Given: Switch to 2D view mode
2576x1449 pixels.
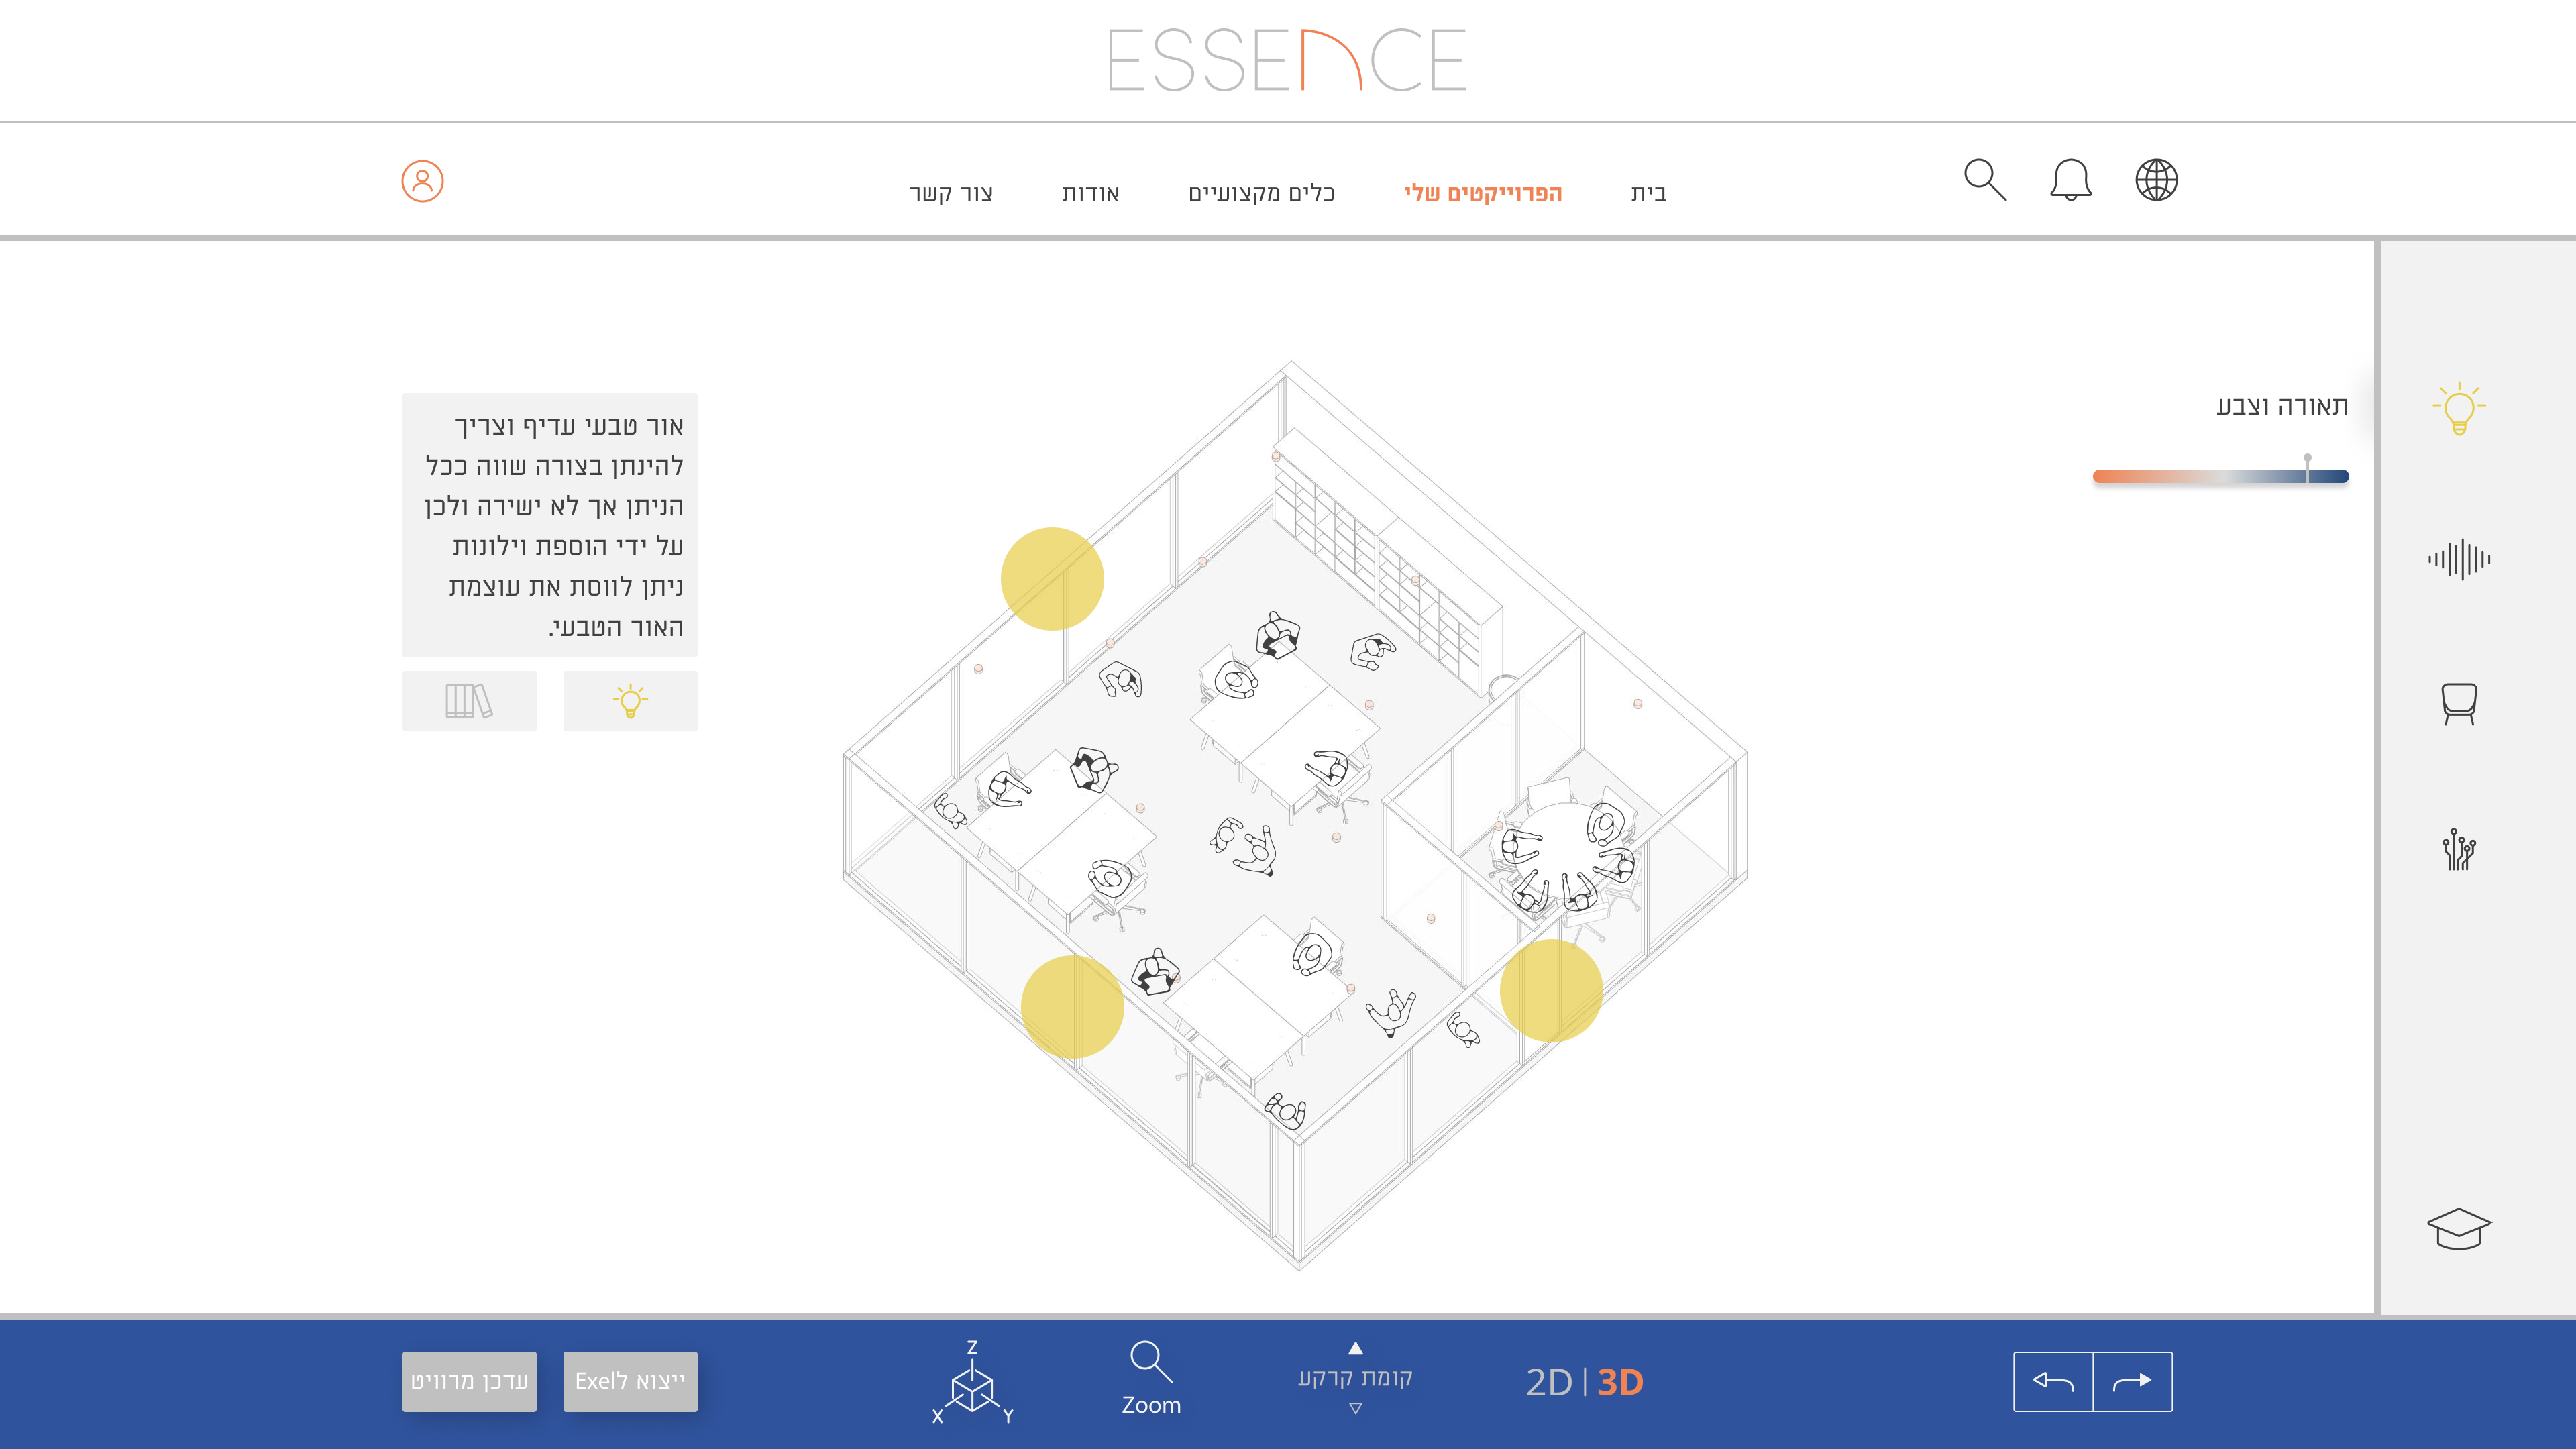Looking at the screenshot, I should click(x=1549, y=1382).
